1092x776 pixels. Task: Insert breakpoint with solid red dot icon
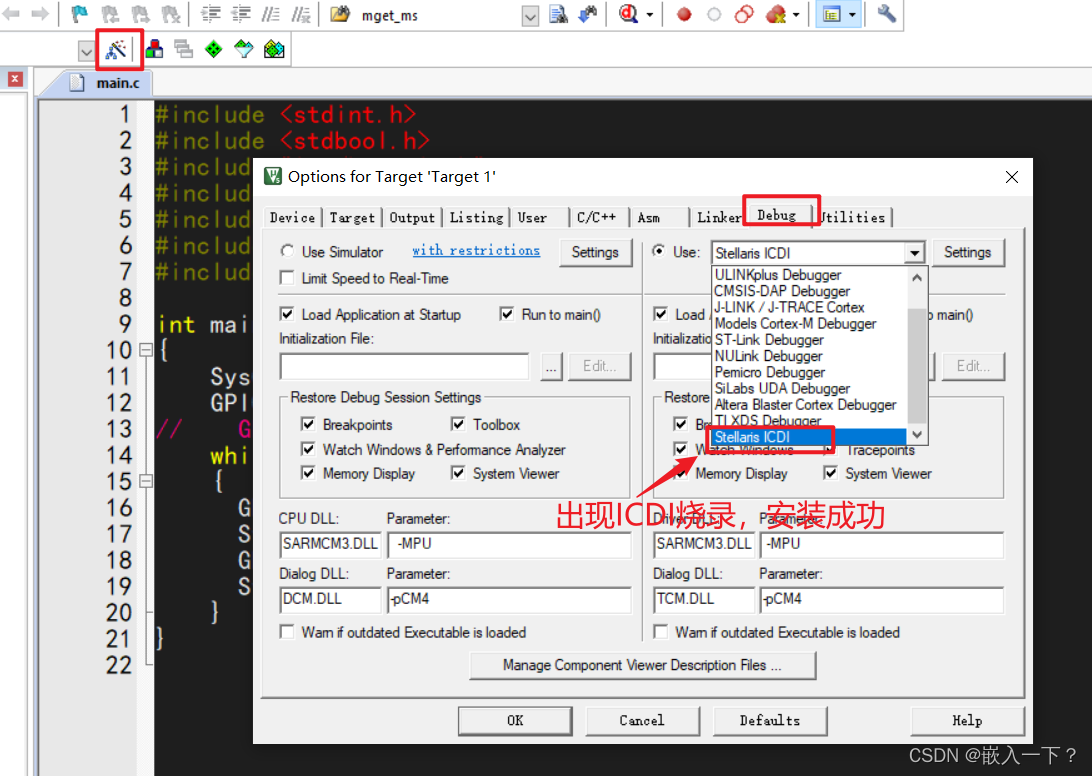tap(685, 14)
